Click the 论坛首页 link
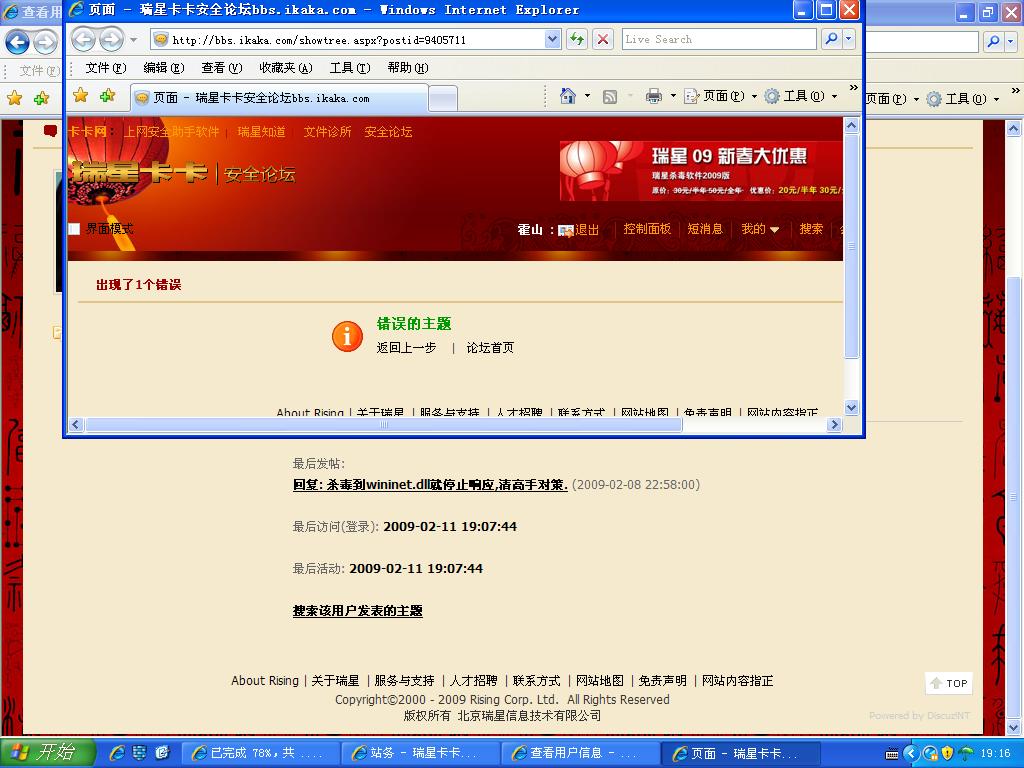The width and height of the screenshot is (1024, 768). pyautogui.click(x=490, y=348)
